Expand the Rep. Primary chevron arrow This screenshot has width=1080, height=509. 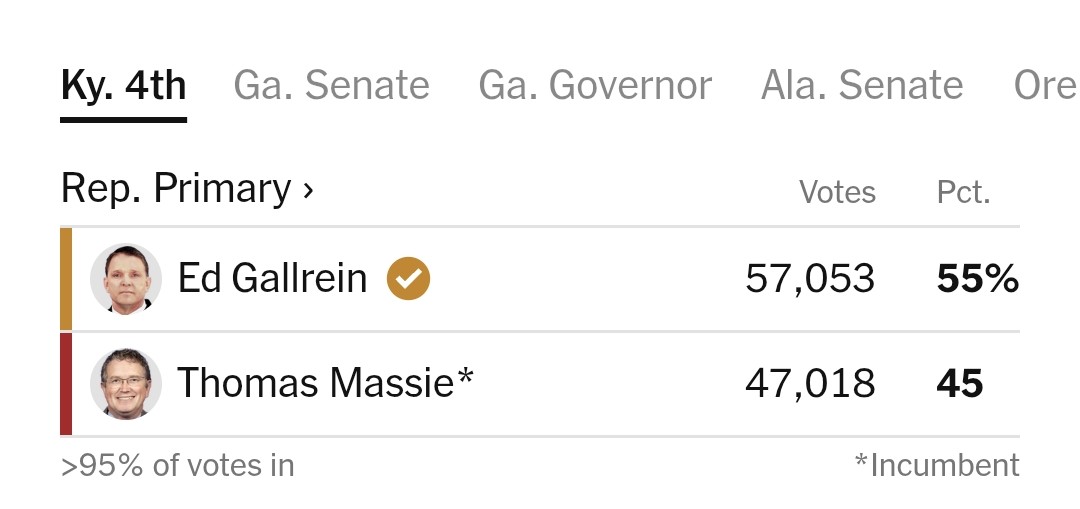309,189
